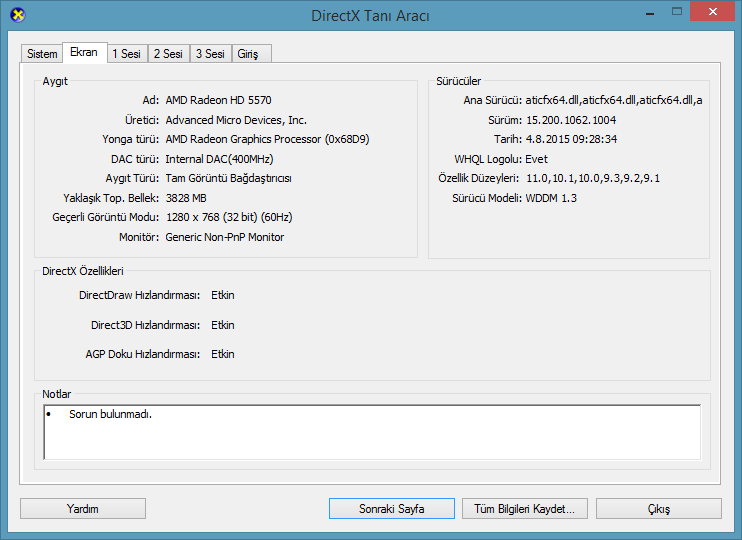Maximize the DirectX Tanı Aracı window

pos(677,12)
